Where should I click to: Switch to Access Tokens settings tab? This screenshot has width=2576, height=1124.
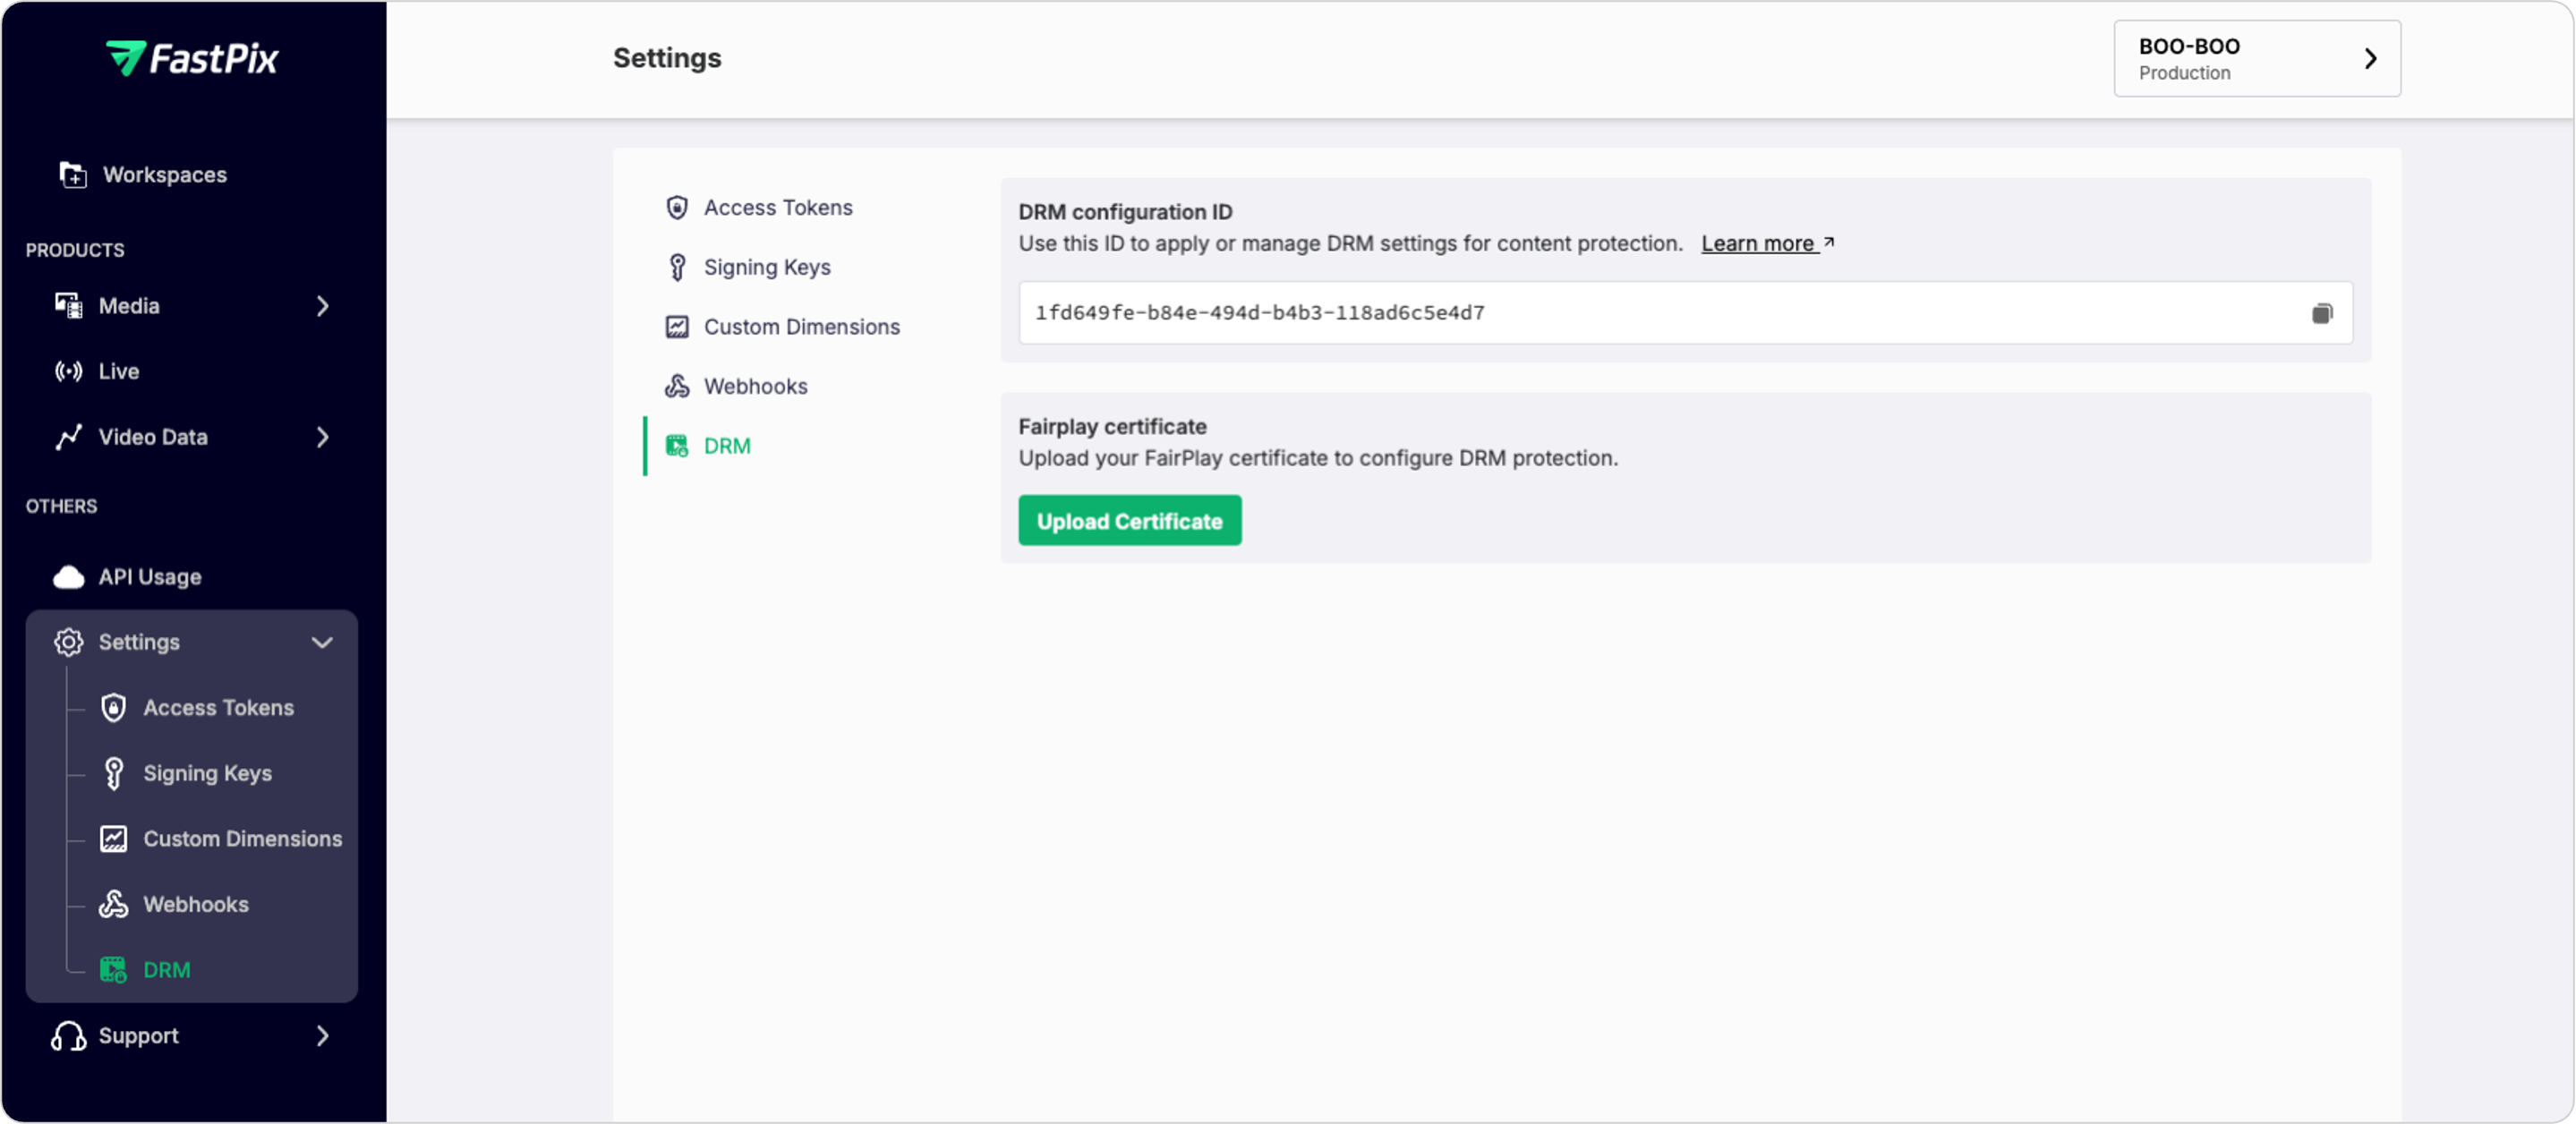click(777, 207)
